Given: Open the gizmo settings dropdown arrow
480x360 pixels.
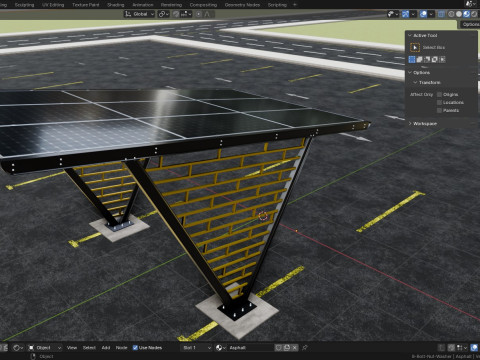Looking at the screenshot, I should 413,14.
